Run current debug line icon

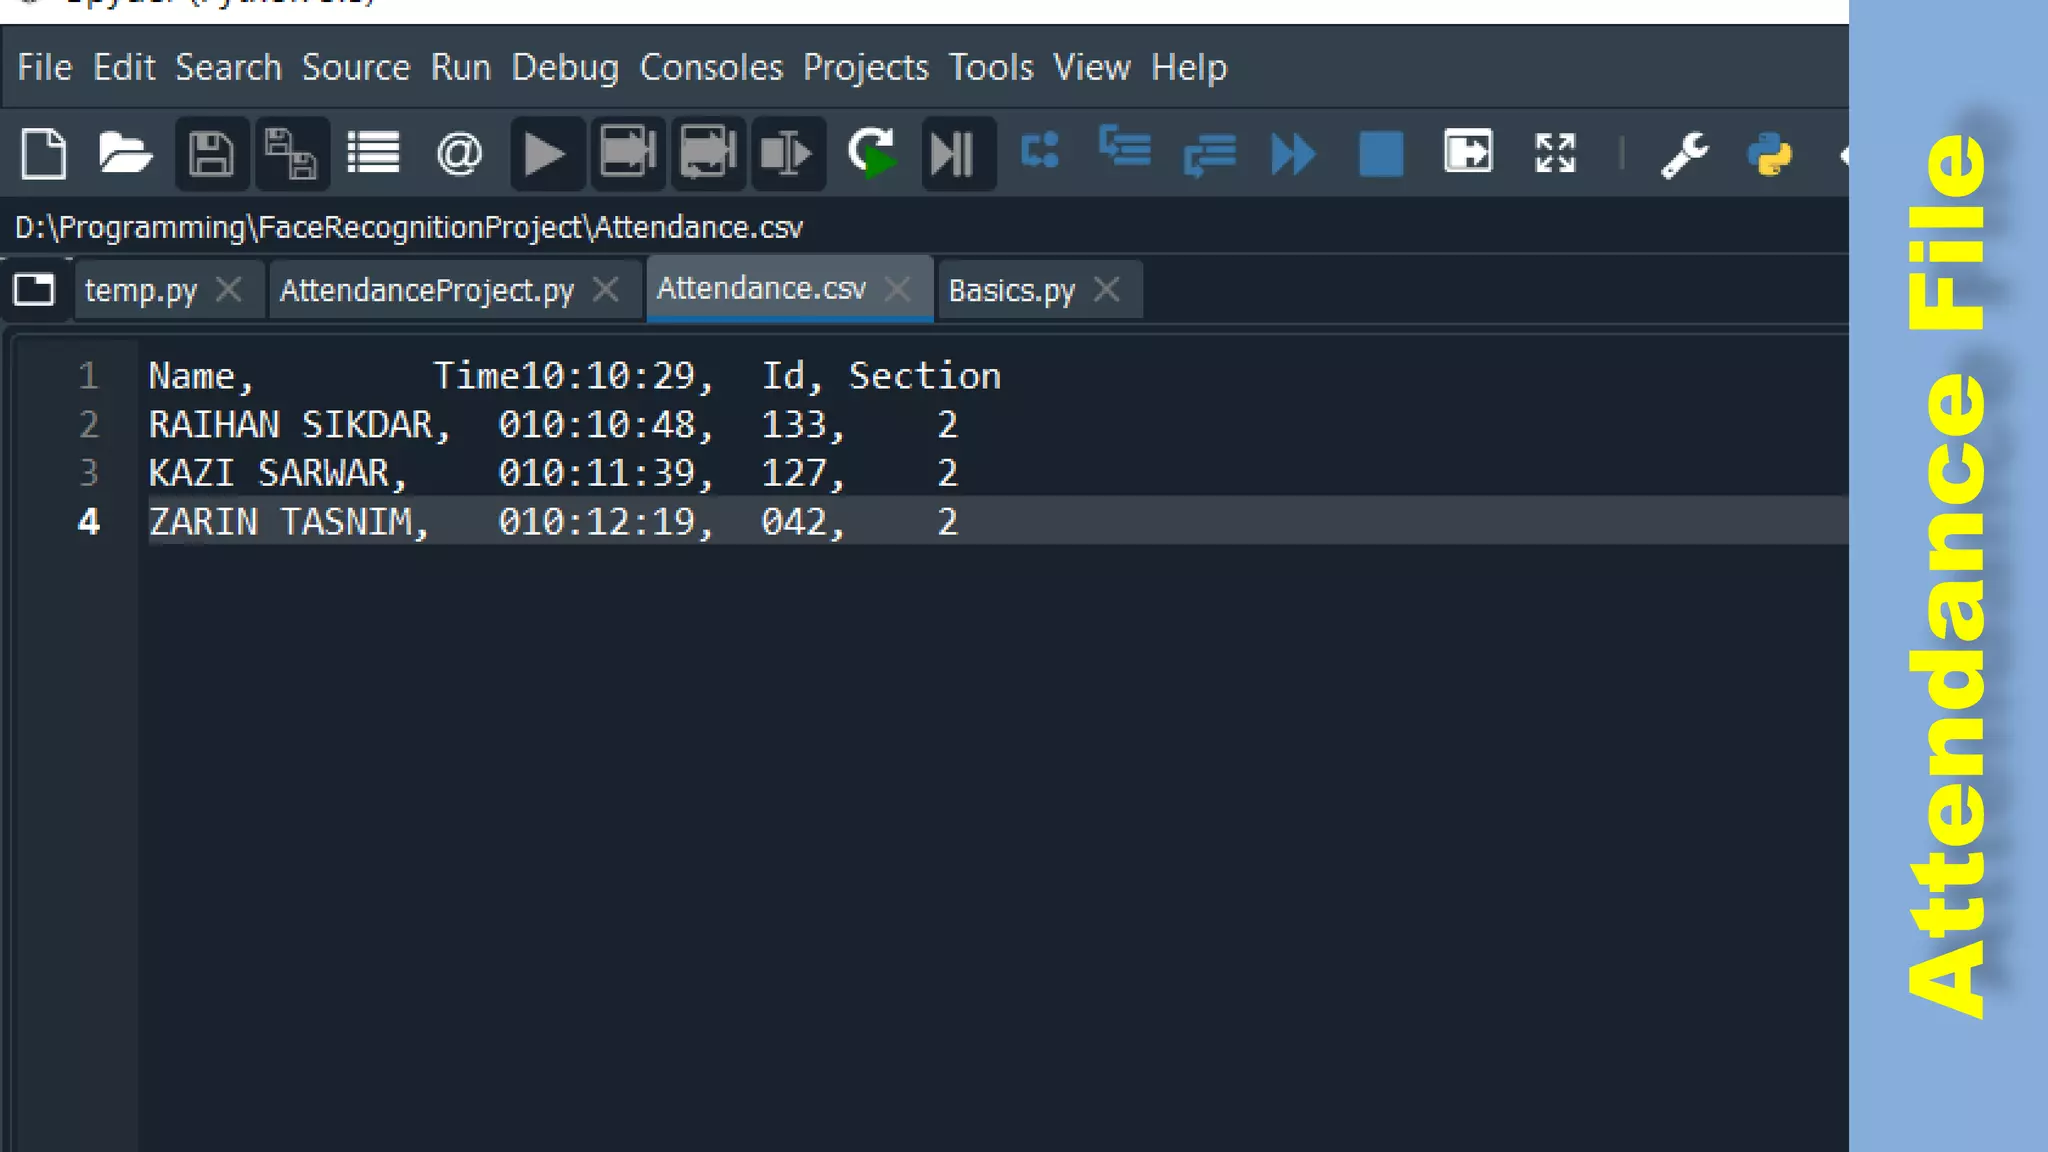[1040, 151]
